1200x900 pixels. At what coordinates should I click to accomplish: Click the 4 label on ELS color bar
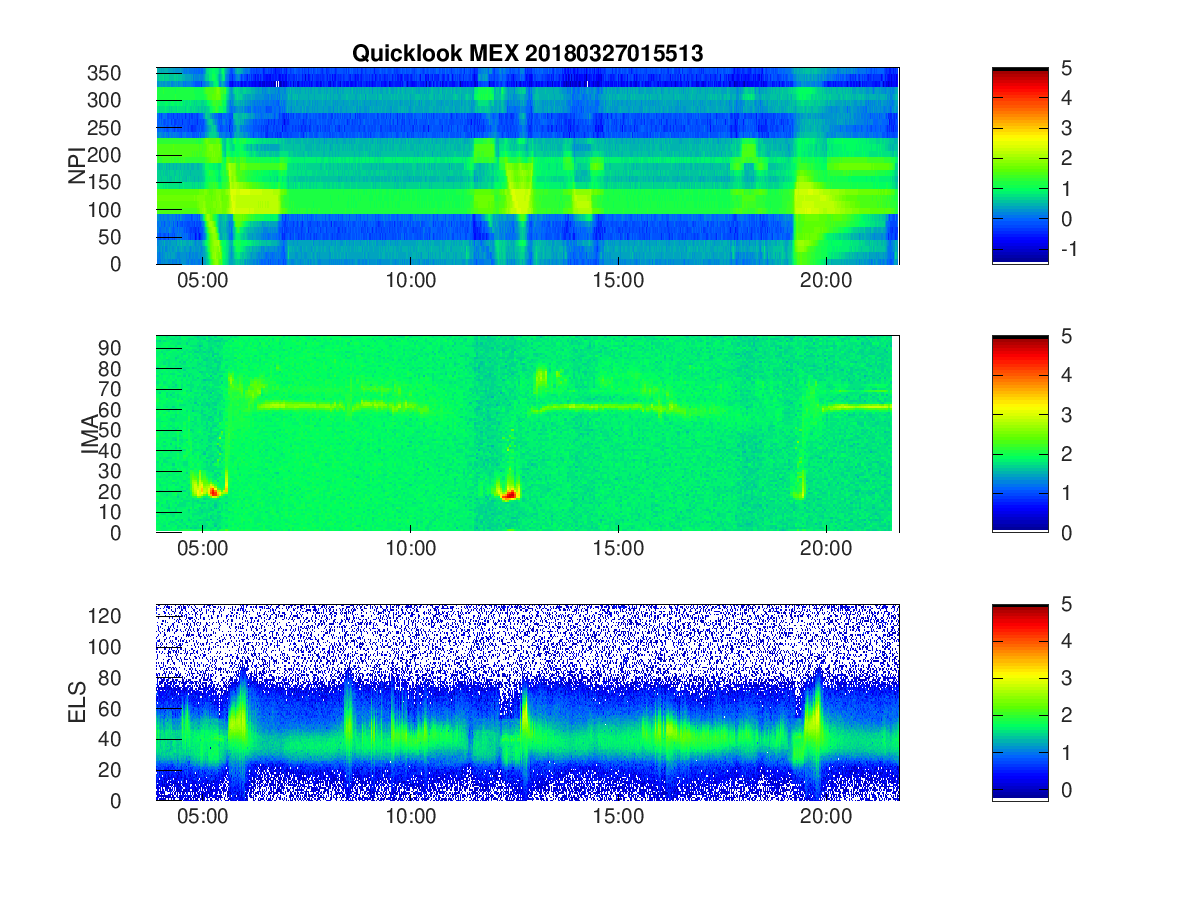coord(1067,642)
